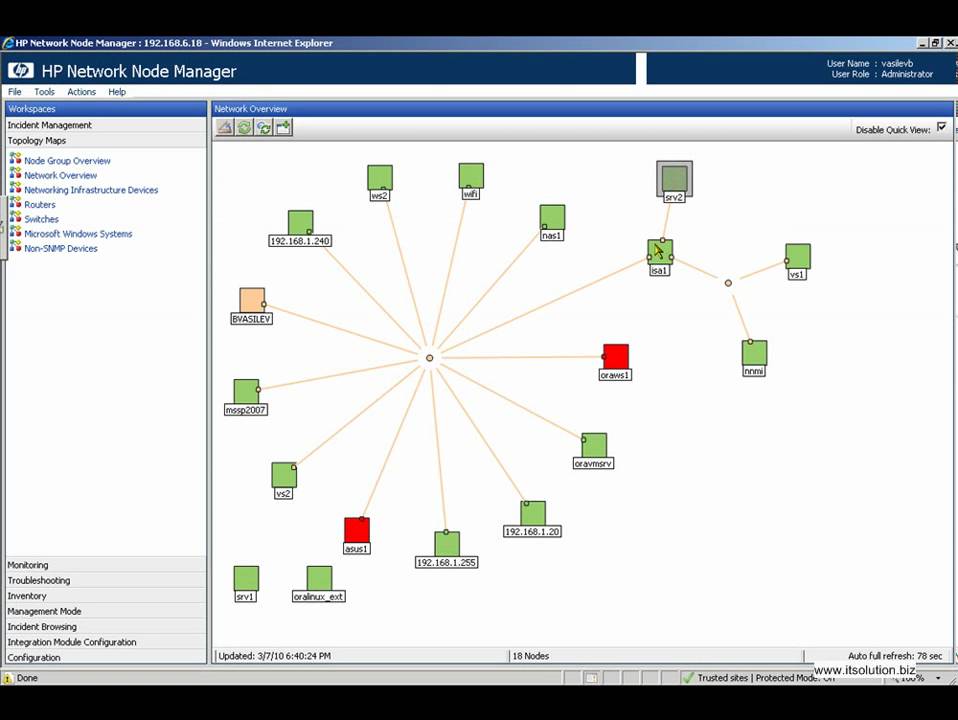This screenshot has width=958, height=720.
Task: Select the wifi node icon
Action: (471, 175)
